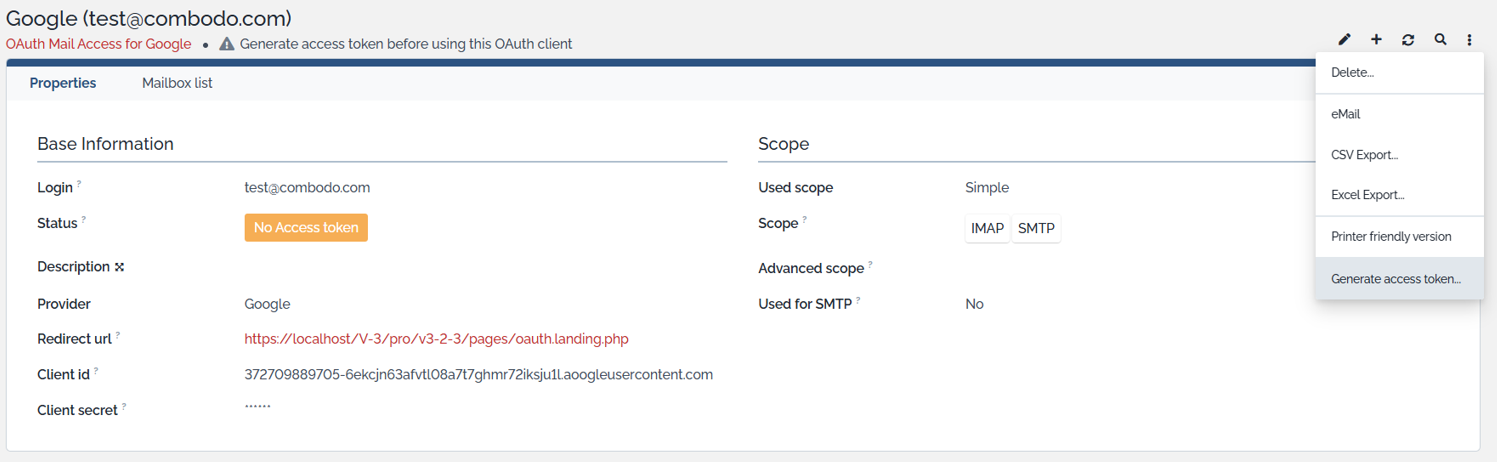Switch to the Mailbox list tab
The image size is (1497, 462).
coord(177,83)
